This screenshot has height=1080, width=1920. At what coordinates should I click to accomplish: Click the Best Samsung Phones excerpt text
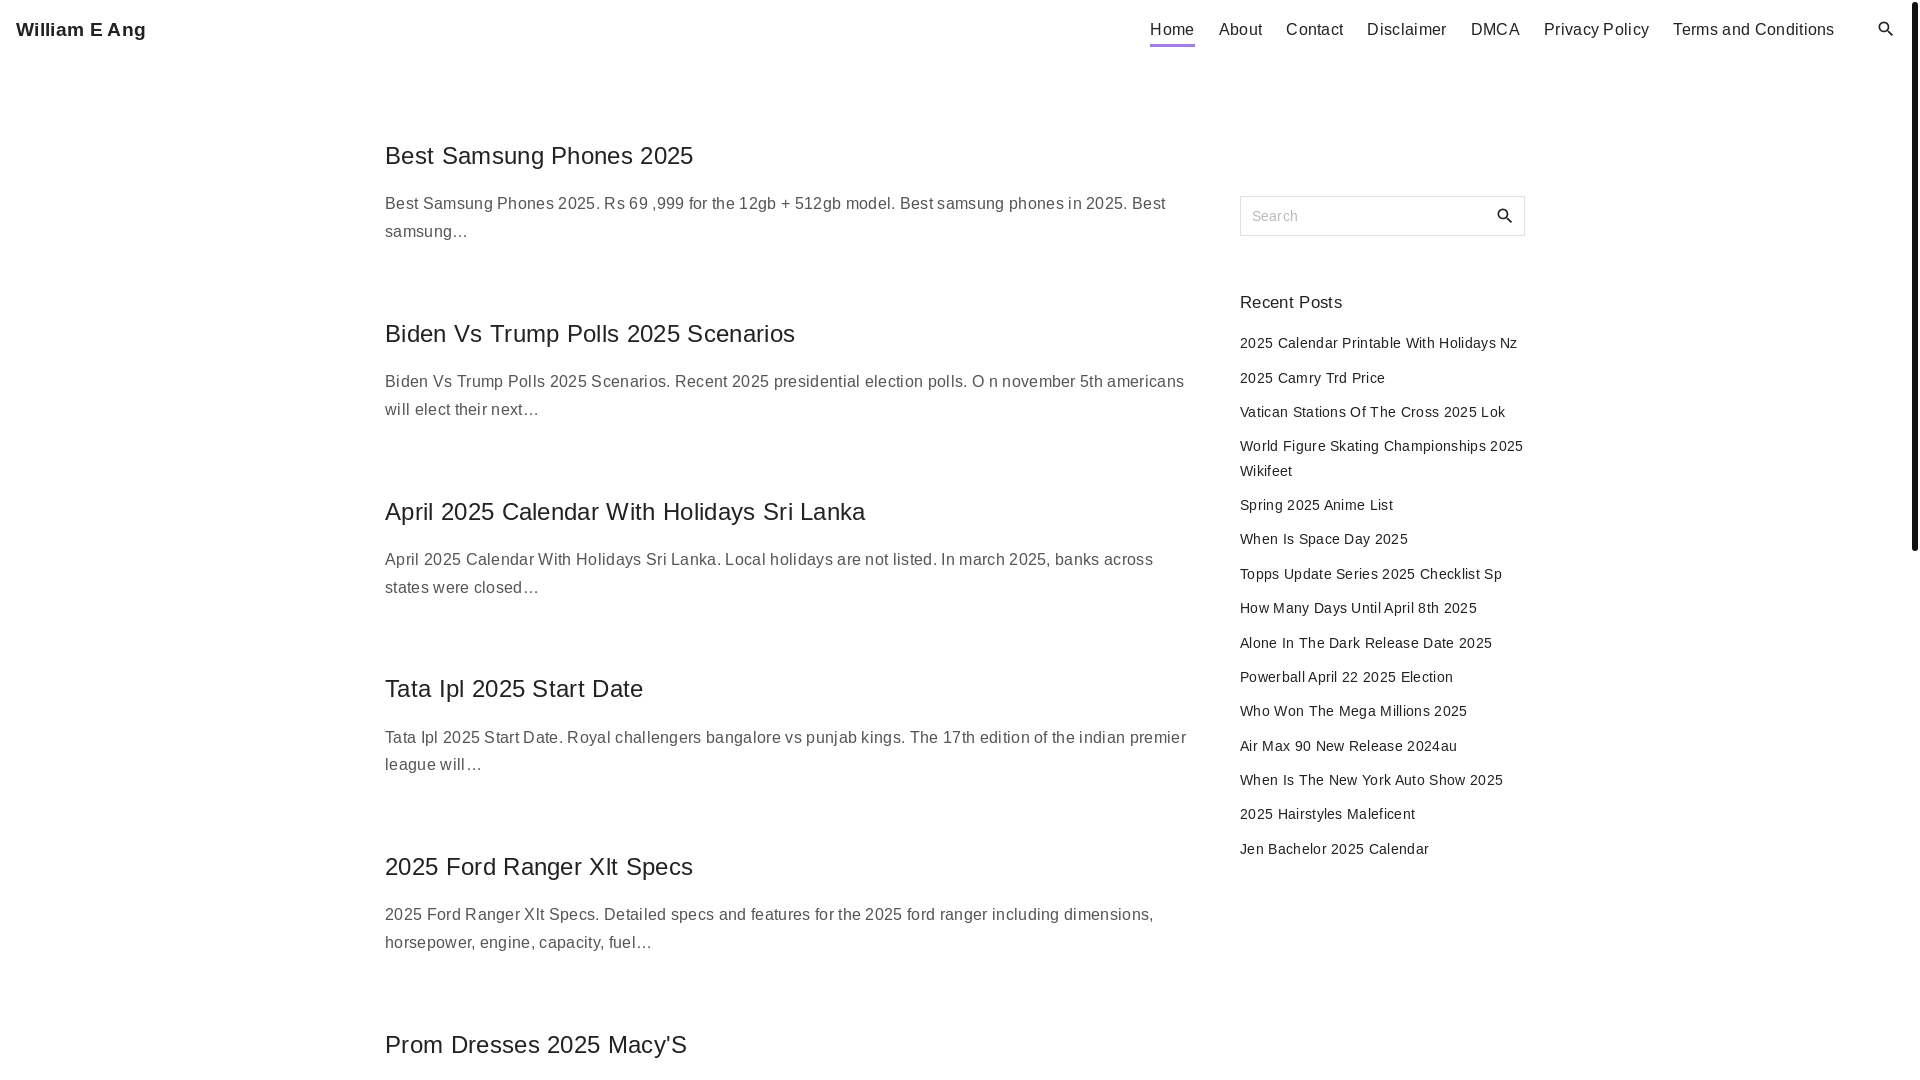click(x=775, y=218)
